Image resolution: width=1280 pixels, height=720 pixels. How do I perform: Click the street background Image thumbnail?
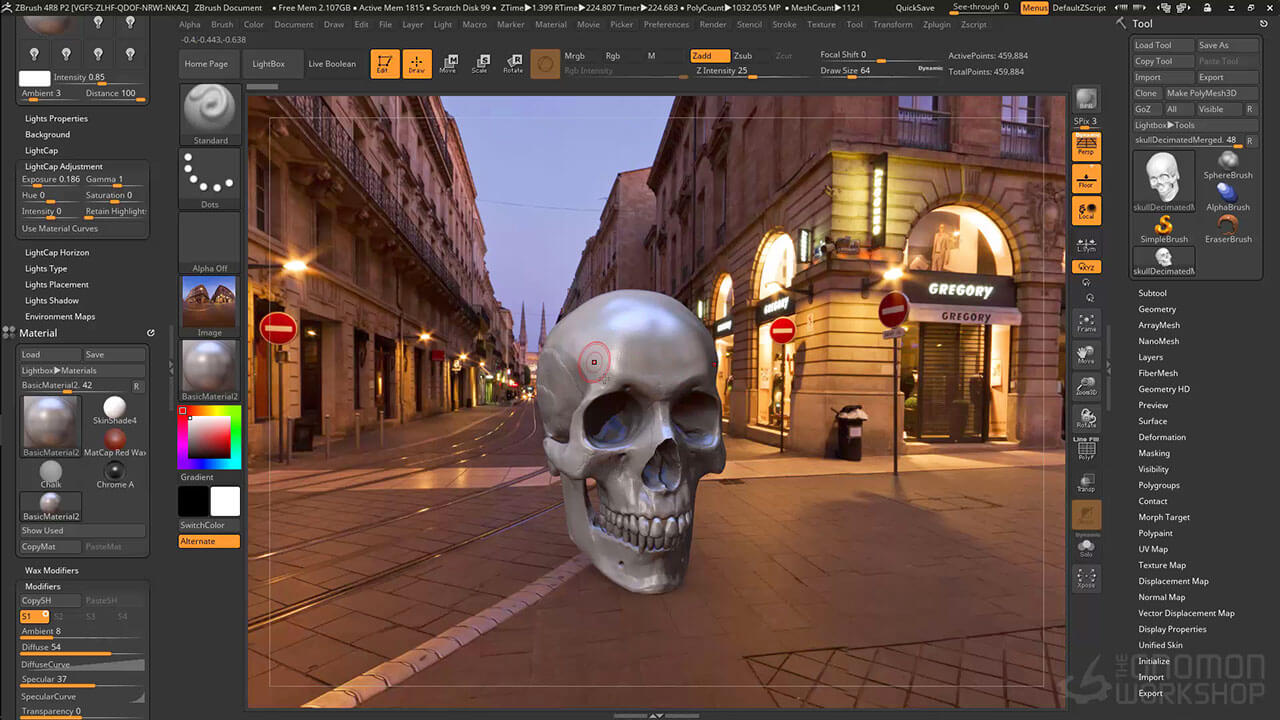[x=210, y=302]
